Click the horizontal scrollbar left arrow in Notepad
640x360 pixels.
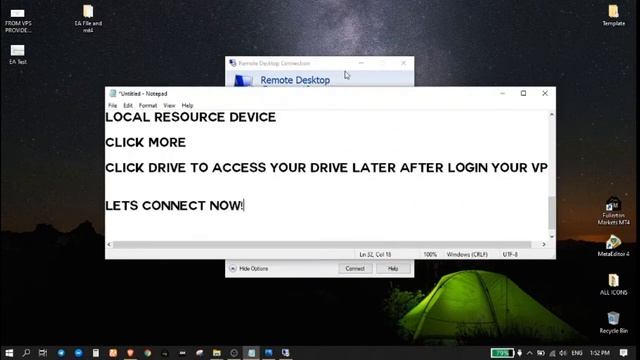(x=109, y=244)
